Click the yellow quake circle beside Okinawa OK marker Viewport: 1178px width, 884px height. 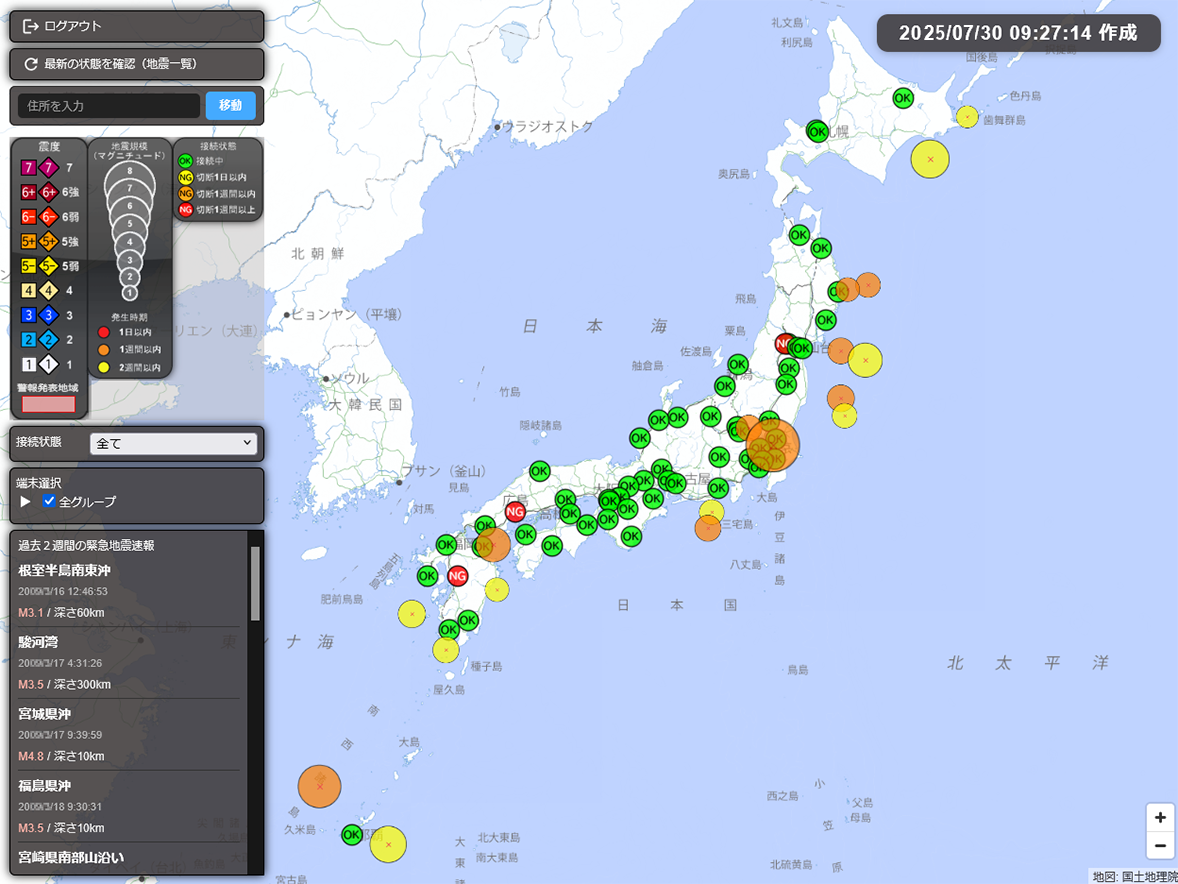pos(388,844)
